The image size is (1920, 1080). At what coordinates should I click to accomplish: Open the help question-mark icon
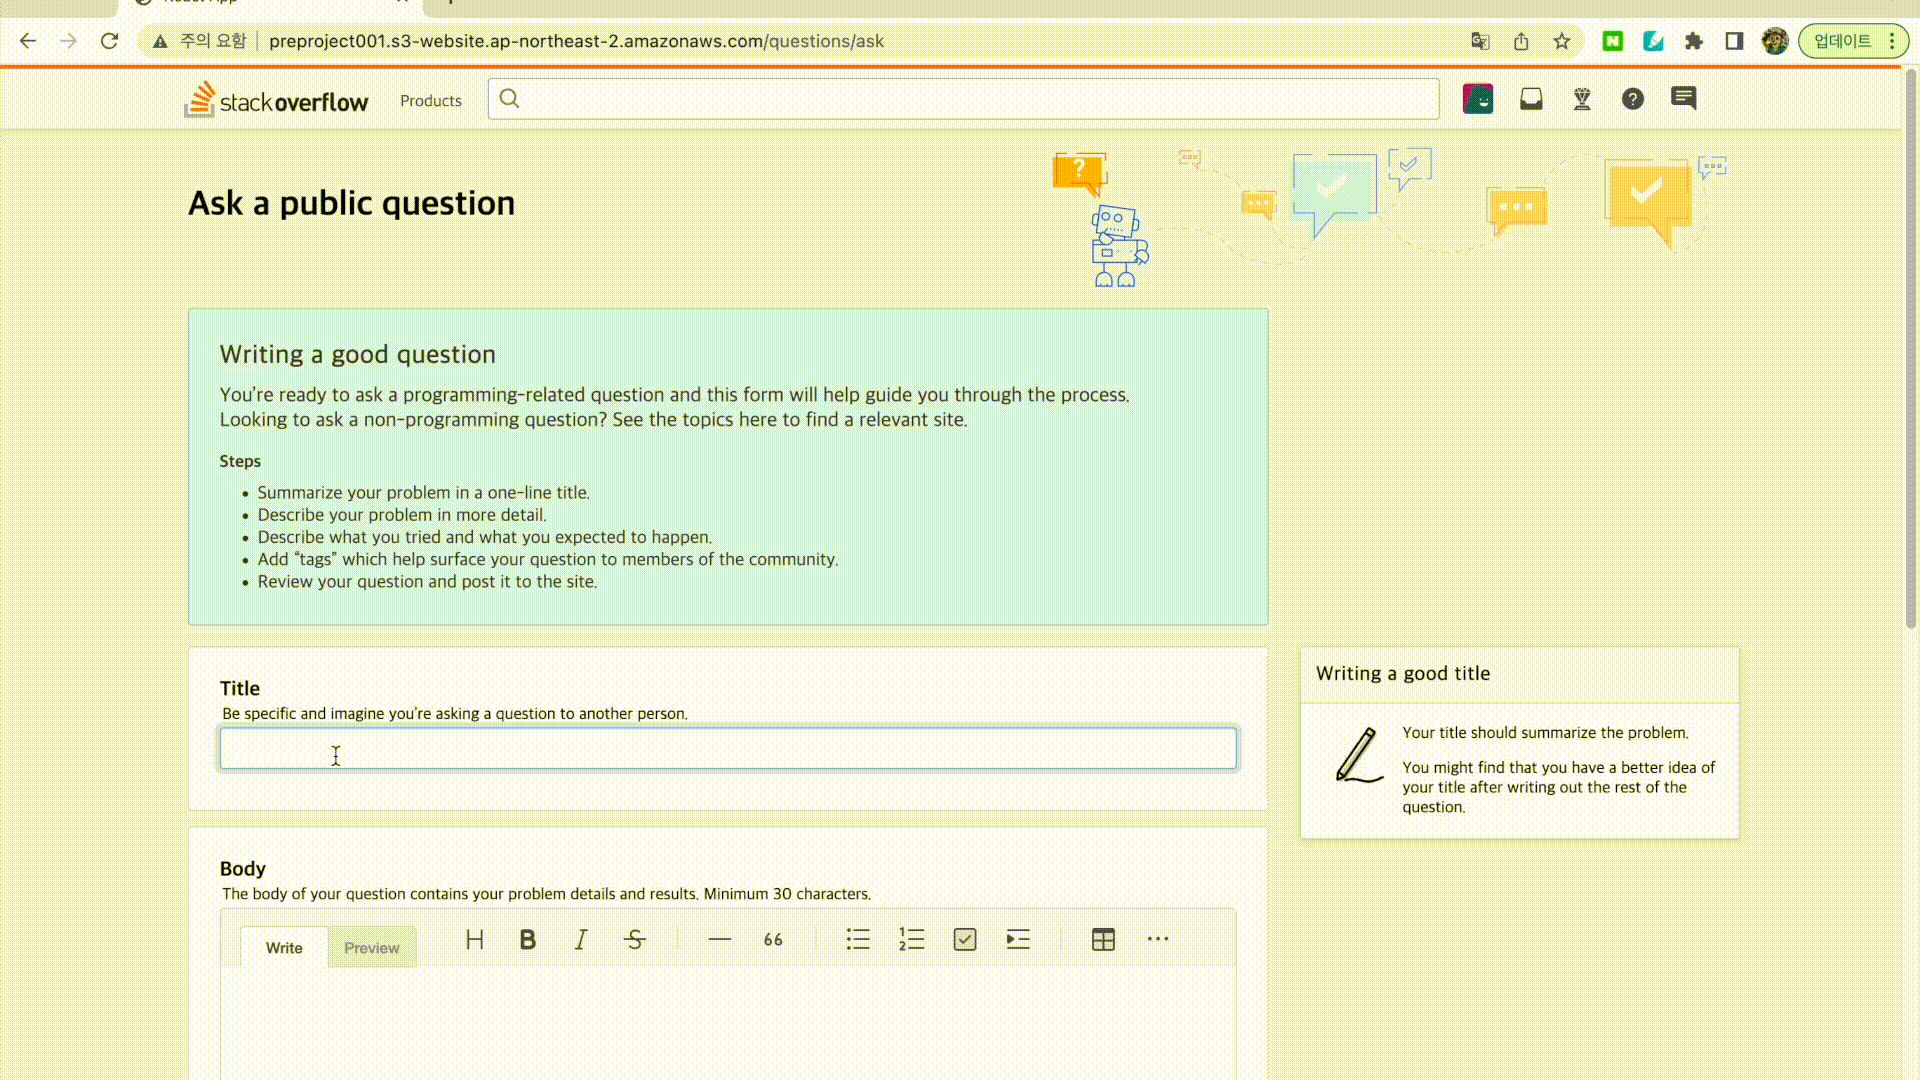(1633, 99)
